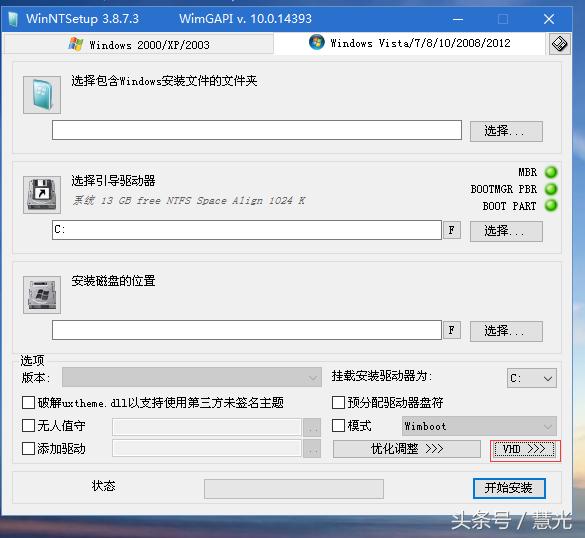Minimize the WinNTSetup window

(x=458, y=19)
